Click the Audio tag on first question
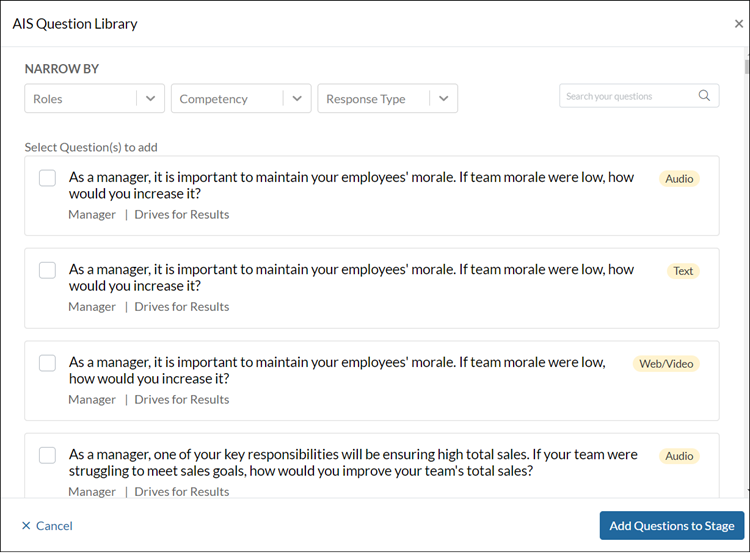The height and width of the screenshot is (560, 750). pos(679,179)
